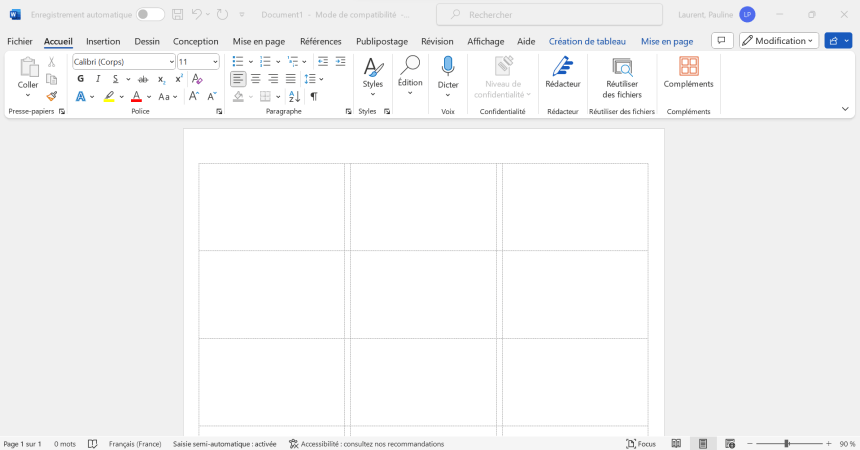Apply text effects with the blue A
This screenshot has height=450, width=860.
[x=81, y=97]
